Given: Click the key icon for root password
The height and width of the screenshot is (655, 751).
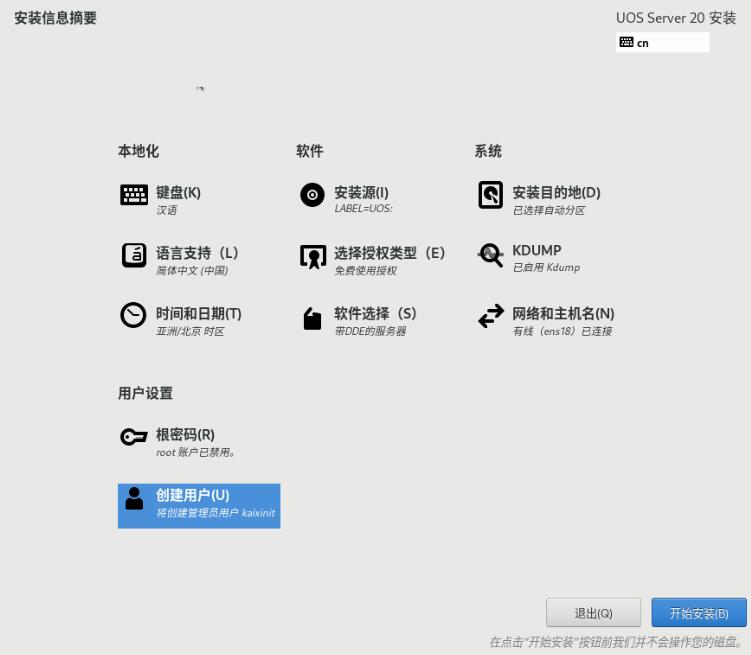Looking at the screenshot, I should [134, 438].
